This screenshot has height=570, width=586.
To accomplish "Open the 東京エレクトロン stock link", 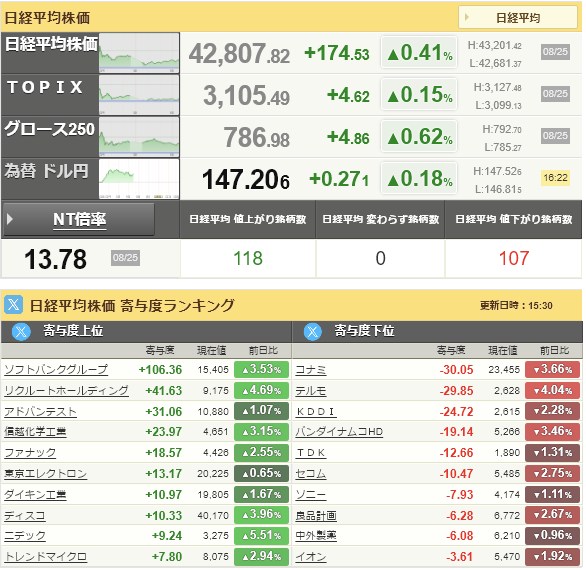I will point(45,474).
